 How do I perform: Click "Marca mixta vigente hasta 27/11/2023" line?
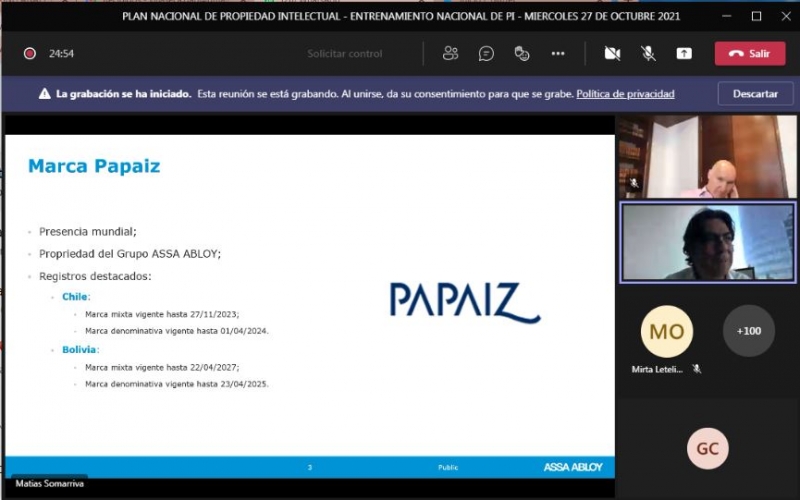(x=162, y=314)
